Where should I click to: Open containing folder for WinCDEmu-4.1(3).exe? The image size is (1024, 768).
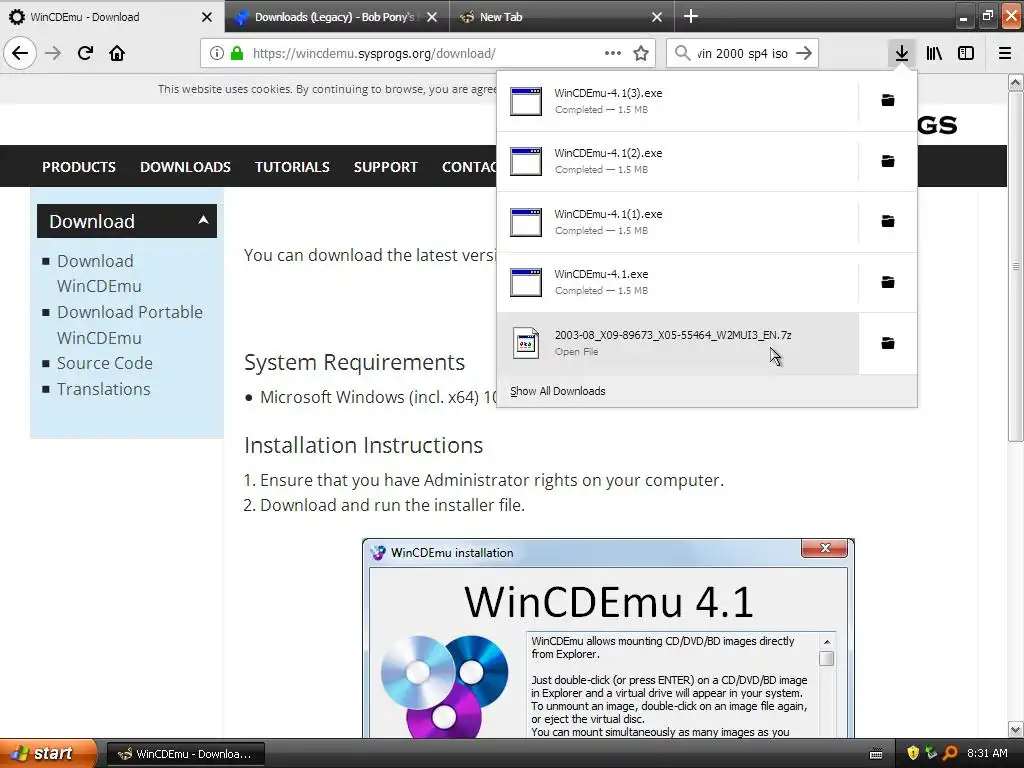pyautogui.click(x=888, y=101)
